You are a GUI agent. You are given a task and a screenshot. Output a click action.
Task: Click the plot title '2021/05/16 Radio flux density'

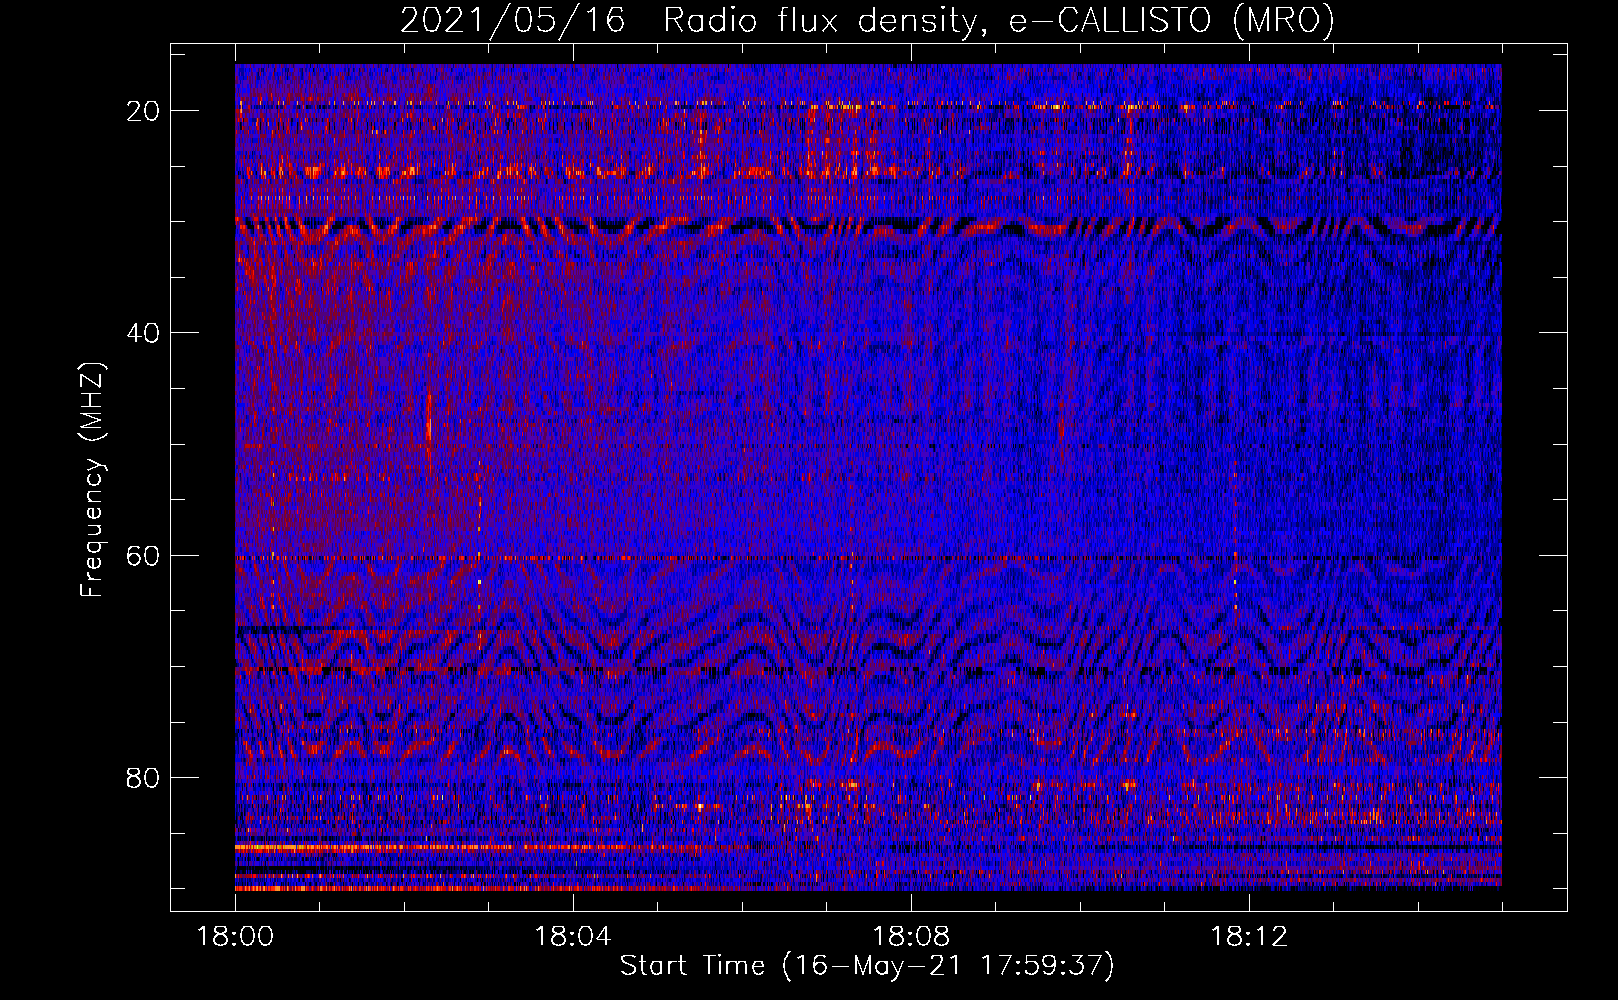pos(687,21)
